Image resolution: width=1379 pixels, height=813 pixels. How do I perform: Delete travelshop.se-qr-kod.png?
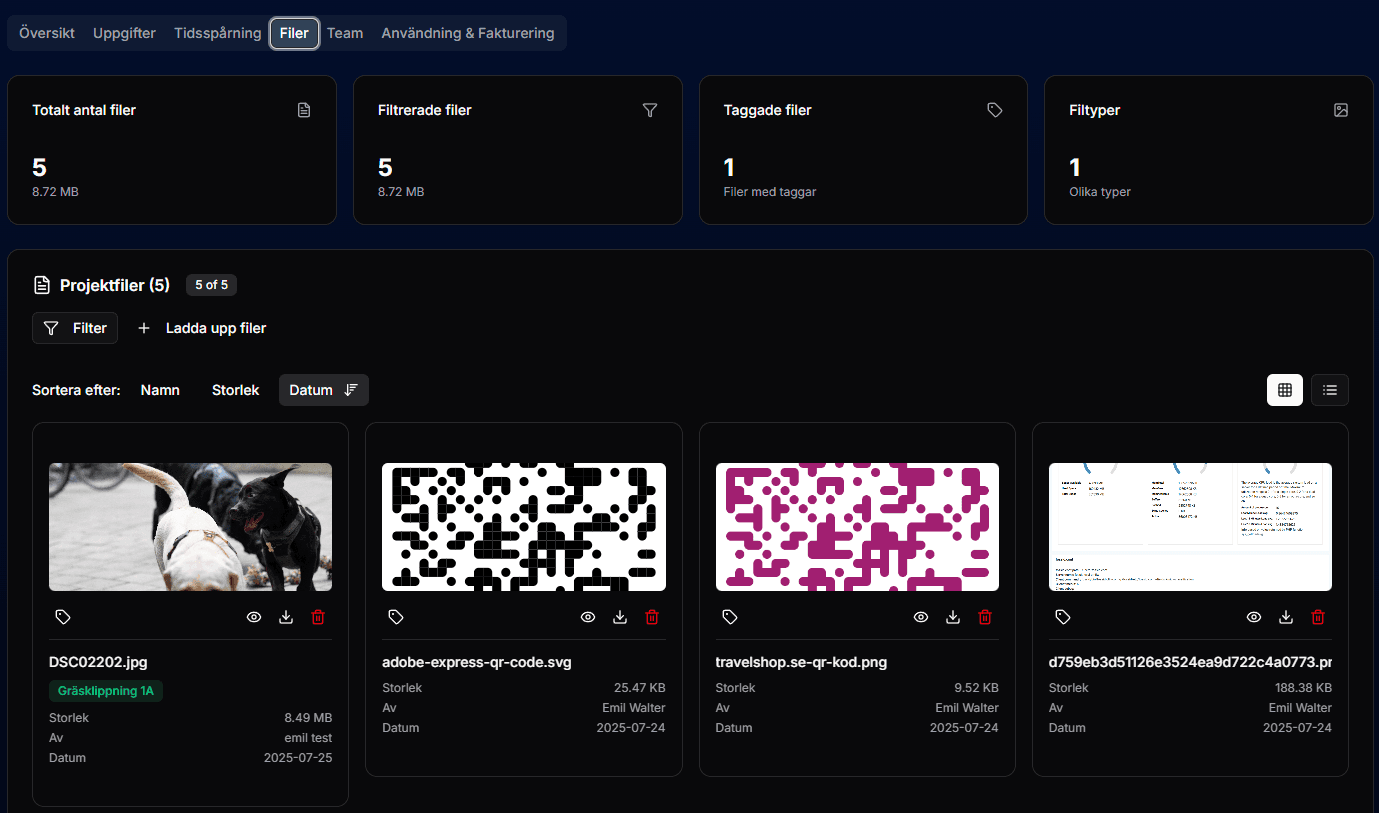(x=985, y=617)
